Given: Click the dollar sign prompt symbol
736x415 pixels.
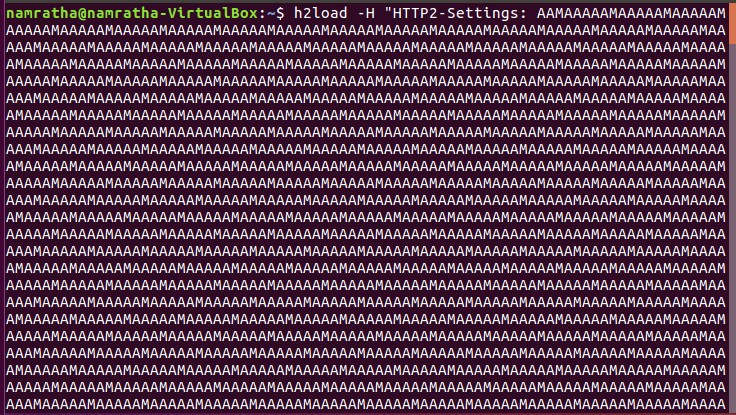Looking at the screenshot, I should click(280, 13).
